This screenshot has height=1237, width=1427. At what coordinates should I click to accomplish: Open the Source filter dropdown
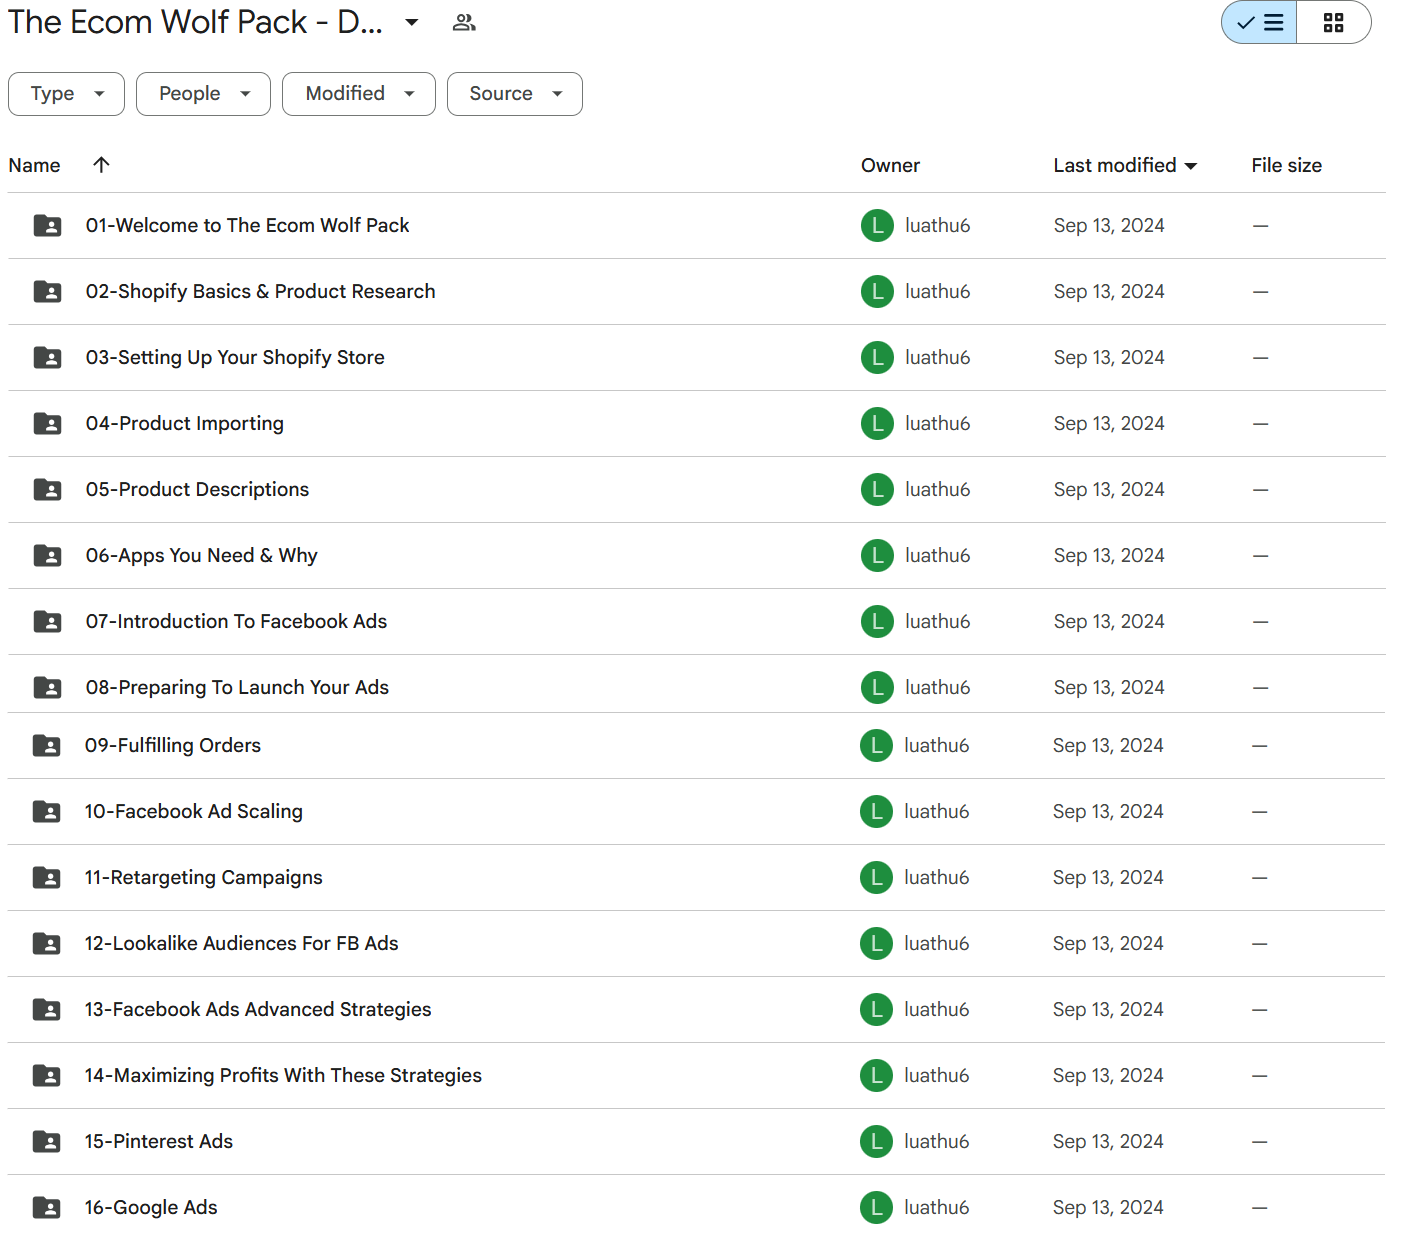[x=514, y=94]
